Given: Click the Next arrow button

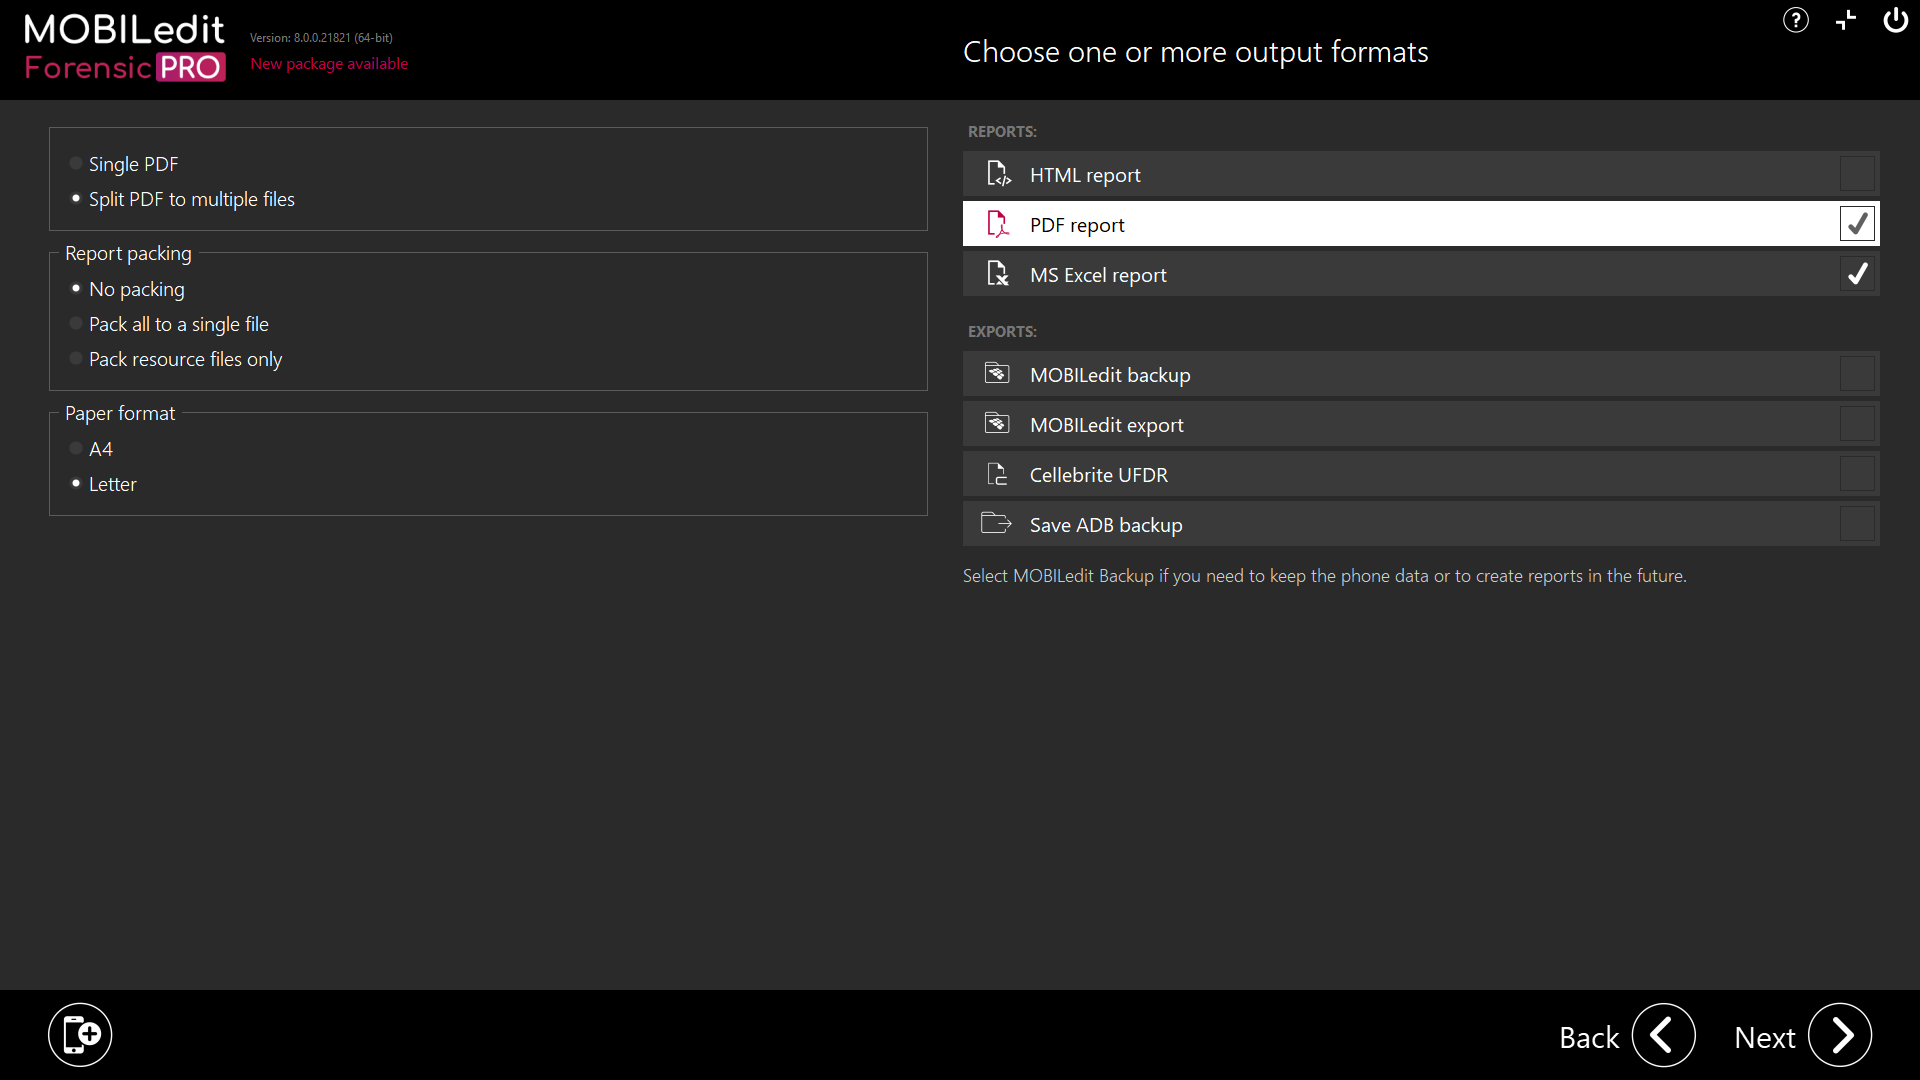Looking at the screenshot, I should [1839, 1035].
